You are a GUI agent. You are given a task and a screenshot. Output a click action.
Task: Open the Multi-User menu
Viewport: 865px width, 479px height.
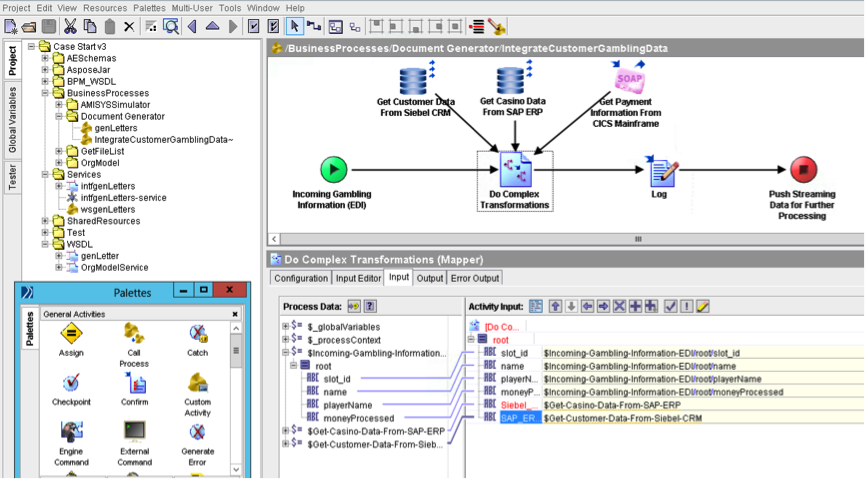(192, 8)
